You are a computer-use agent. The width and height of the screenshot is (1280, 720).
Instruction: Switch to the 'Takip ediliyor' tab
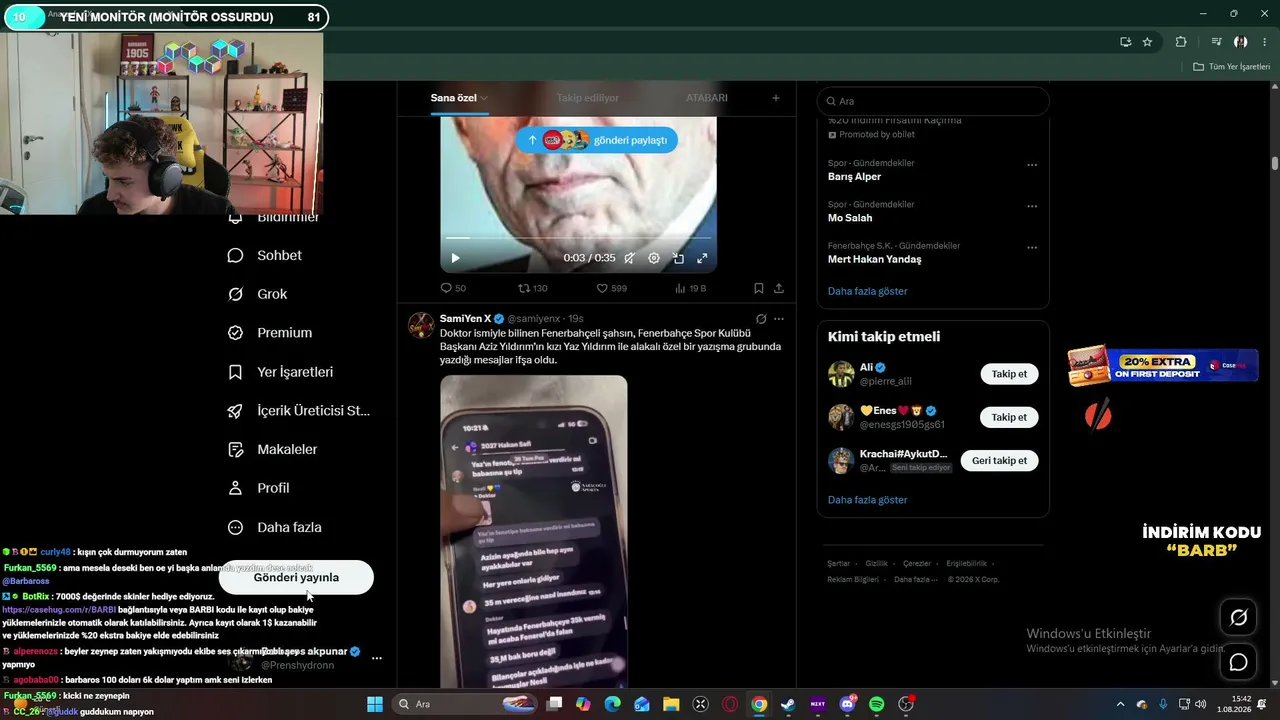tap(588, 98)
